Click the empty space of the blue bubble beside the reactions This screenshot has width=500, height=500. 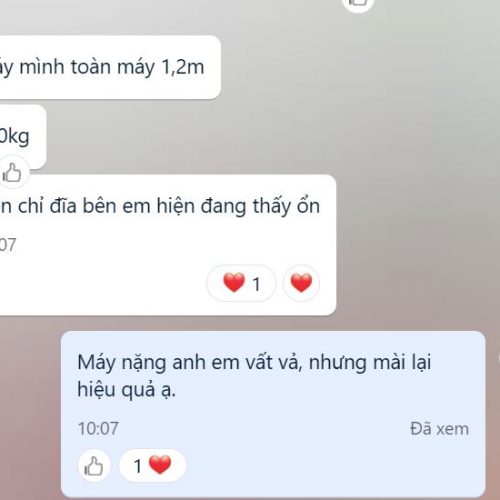pos(333,467)
